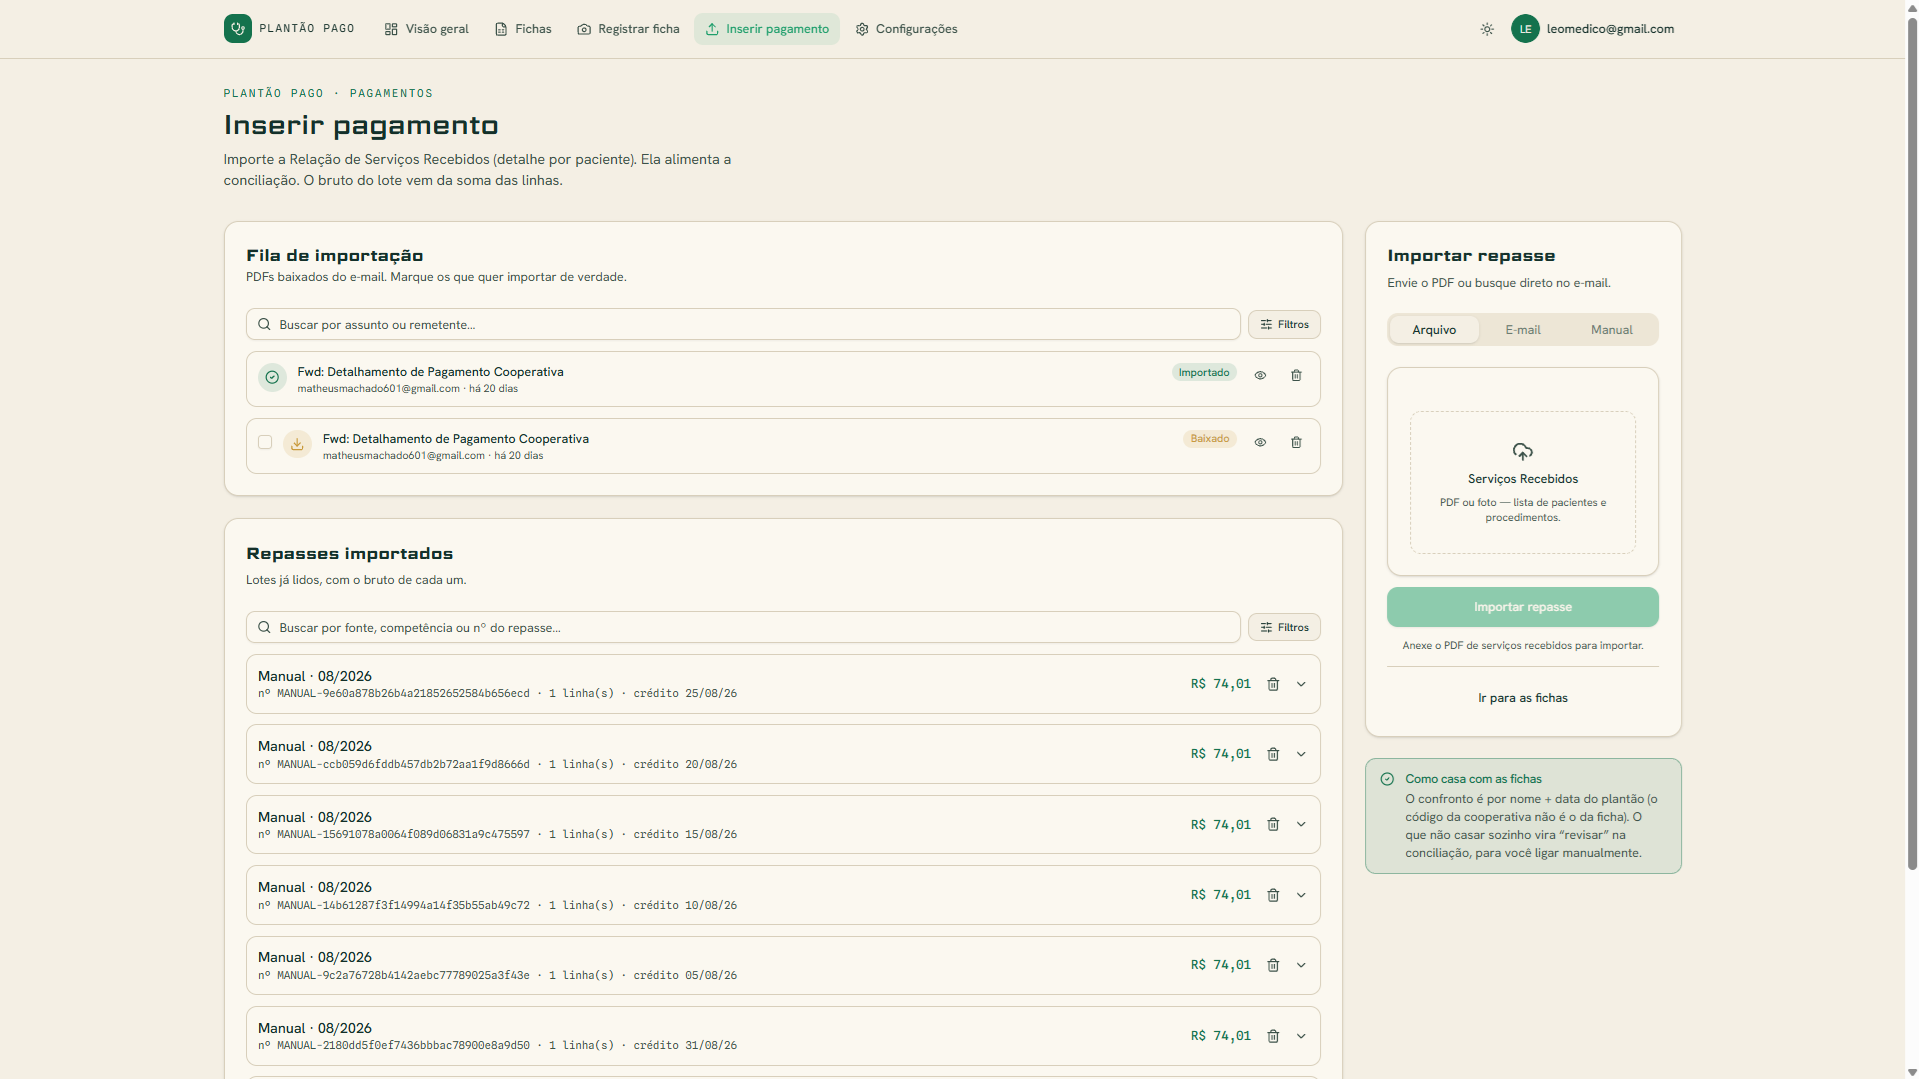Image resolution: width=1919 pixels, height=1079 pixels.
Task: Click the Serviços Recebidos upload drop zone
Action: [x=1522, y=482]
